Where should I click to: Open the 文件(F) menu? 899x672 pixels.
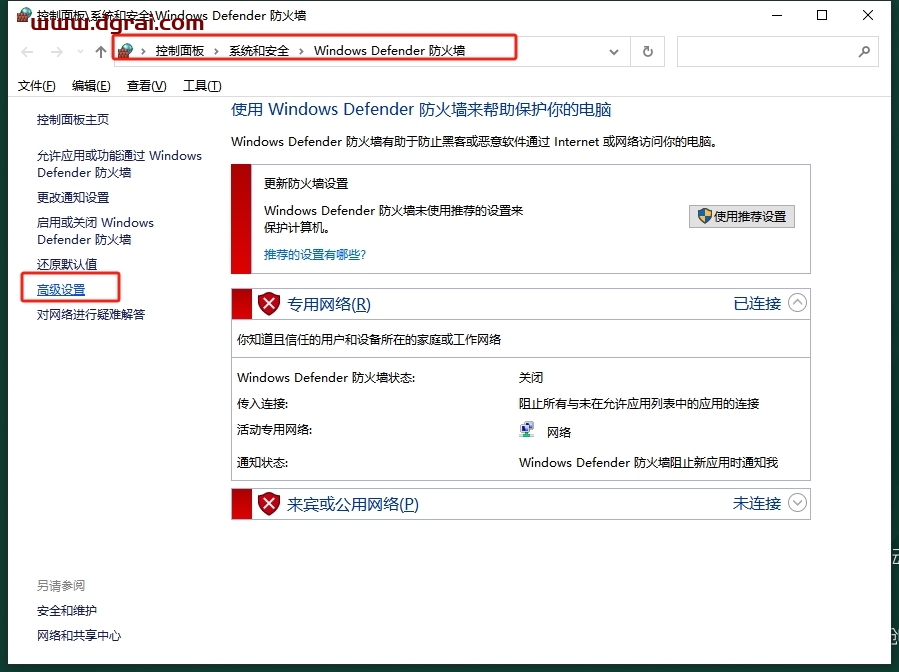click(37, 86)
